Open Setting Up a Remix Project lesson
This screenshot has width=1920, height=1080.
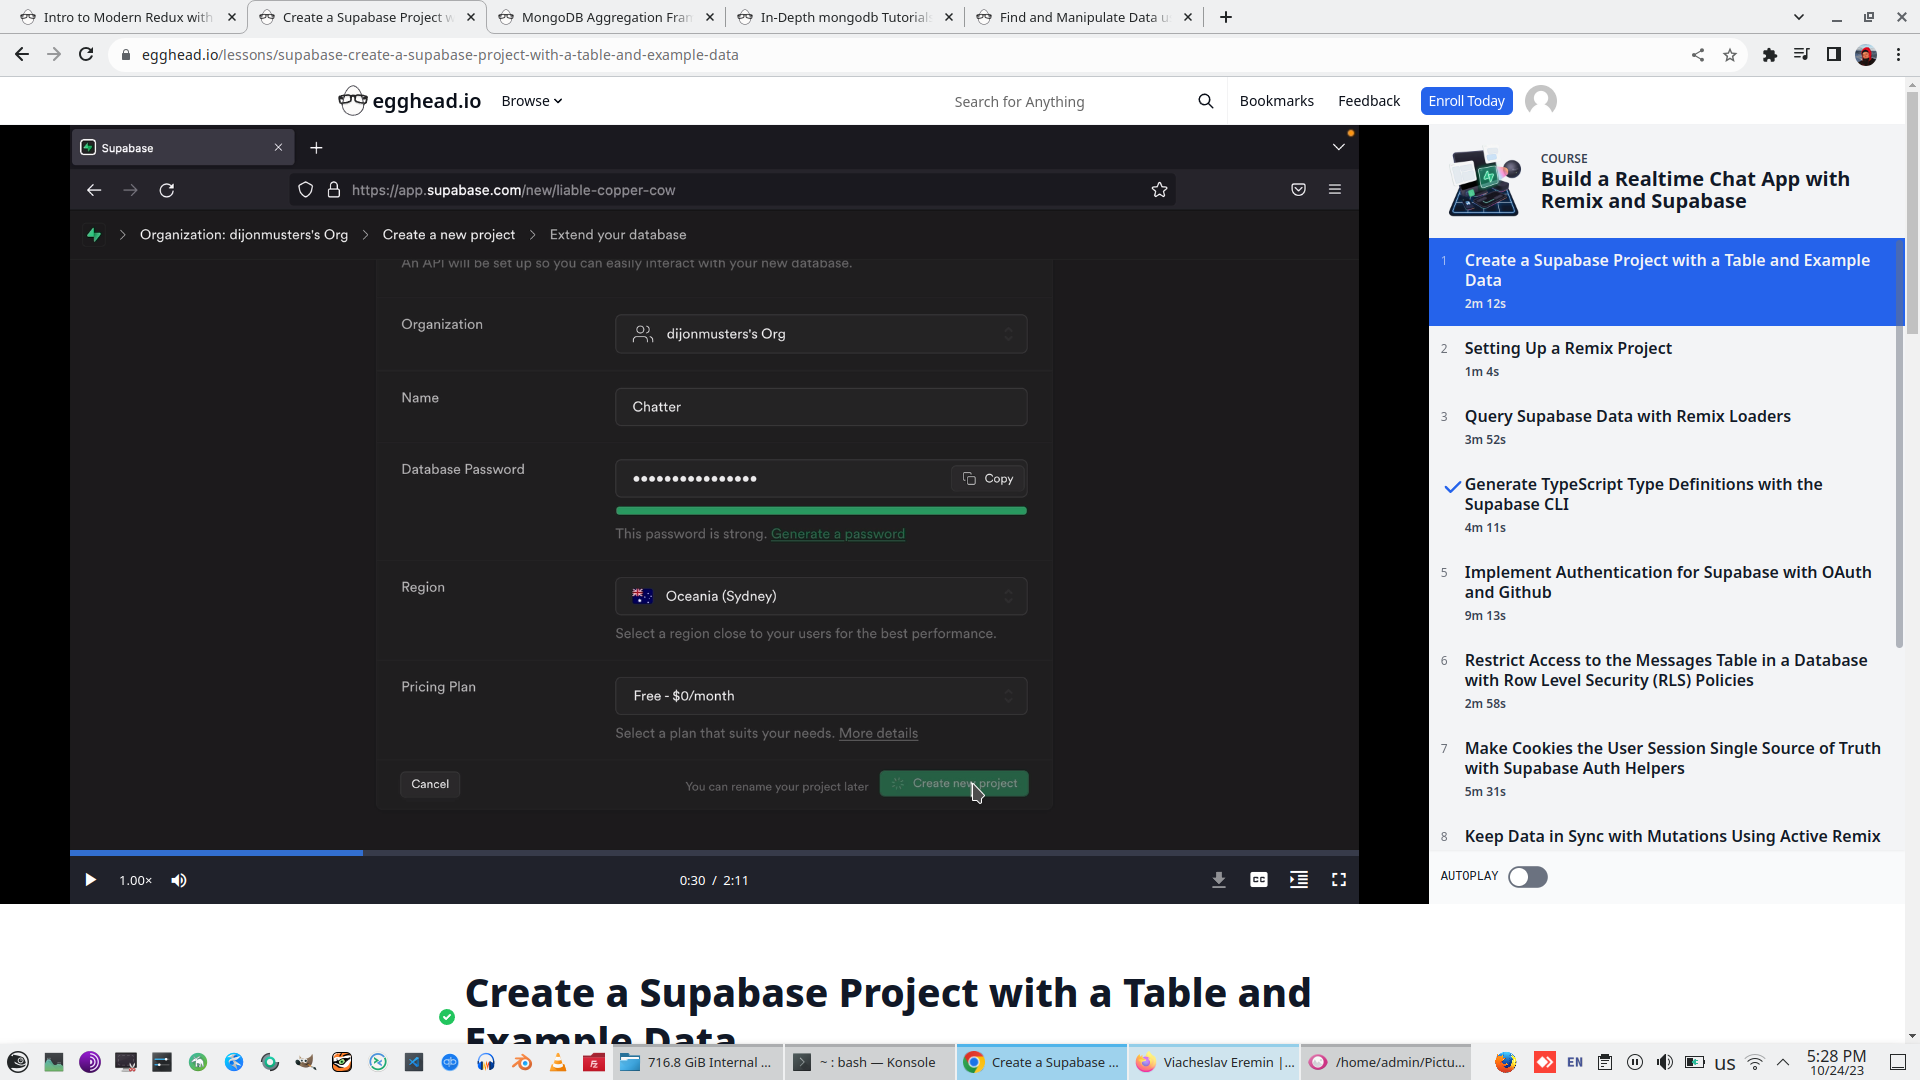[1567, 349]
